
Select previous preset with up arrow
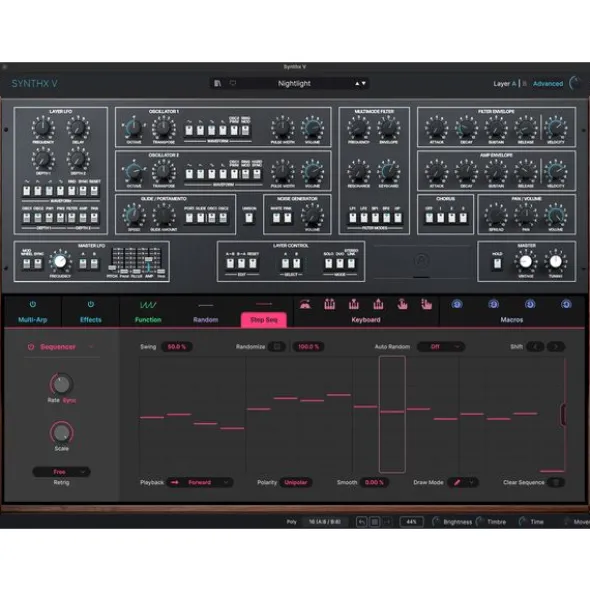(x=357, y=83)
